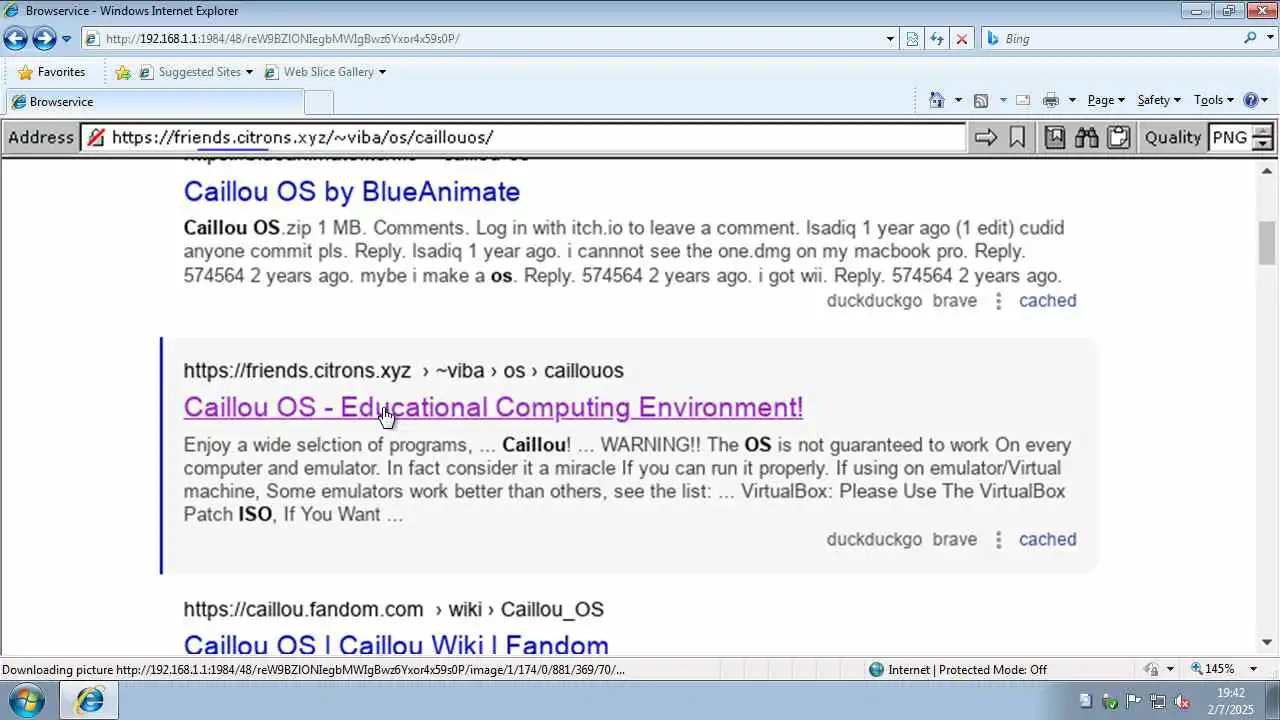Print the page with the printer icon
Image resolution: width=1280 pixels, height=720 pixels.
(x=1050, y=100)
